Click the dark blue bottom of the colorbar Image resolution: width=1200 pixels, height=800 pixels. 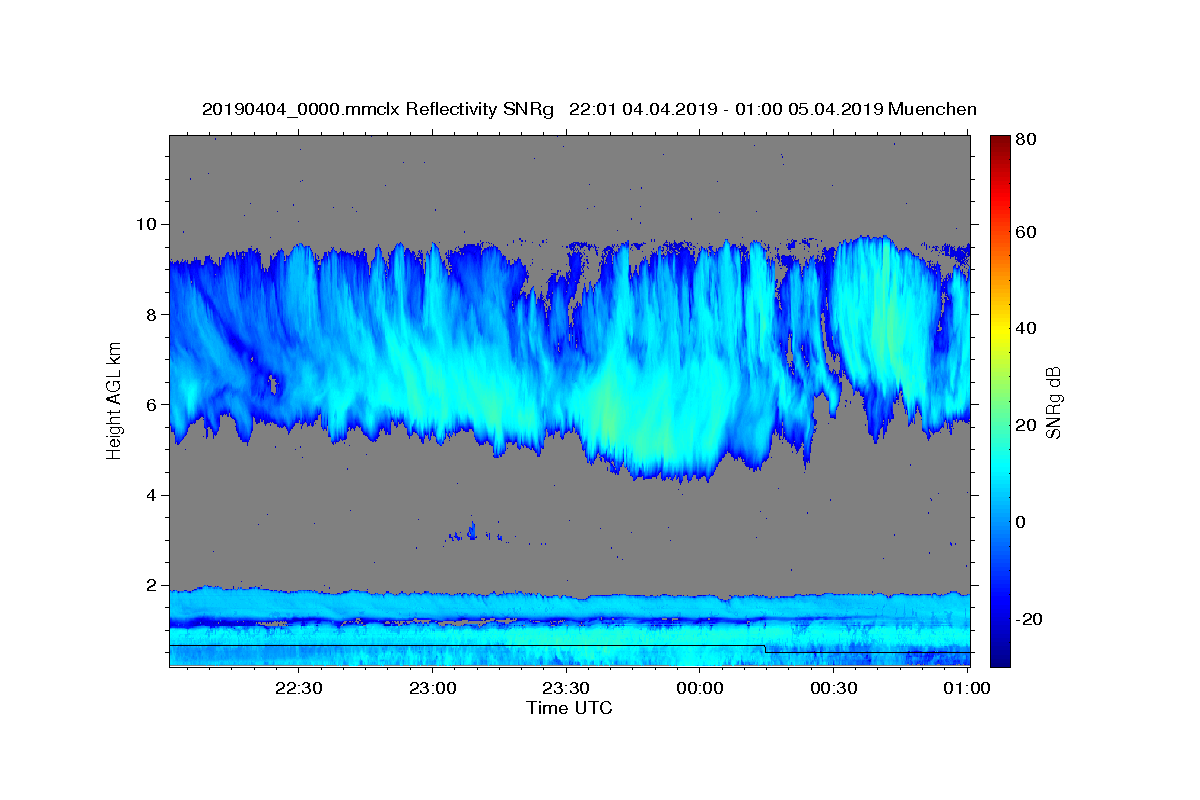pyautogui.click(x=1000, y=657)
